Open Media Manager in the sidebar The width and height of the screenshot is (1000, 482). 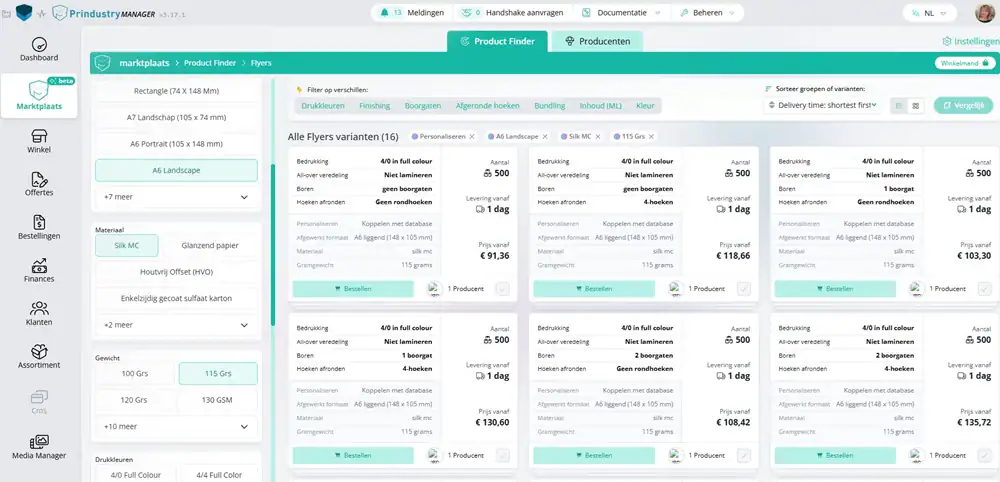[x=39, y=448]
